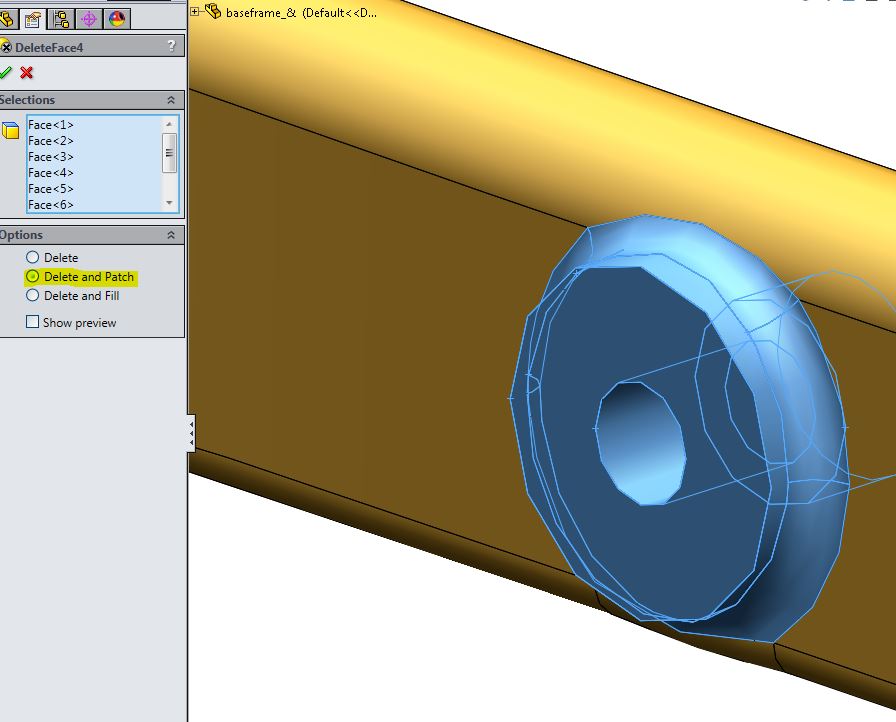Click the baseframe_& (Default) tree label

pyautogui.click(x=301, y=13)
